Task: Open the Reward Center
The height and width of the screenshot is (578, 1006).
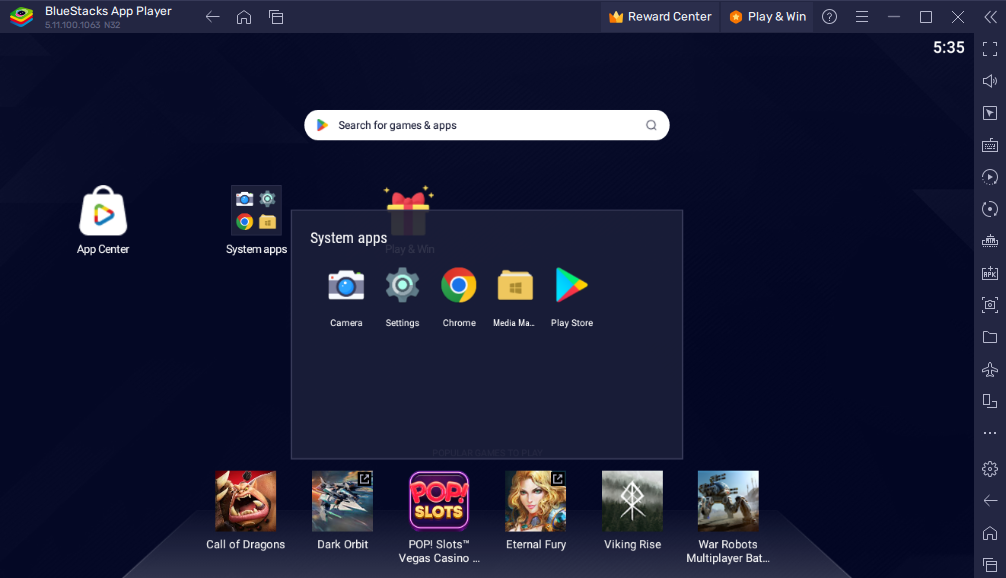Action: pyautogui.click(x=660, y=17)
